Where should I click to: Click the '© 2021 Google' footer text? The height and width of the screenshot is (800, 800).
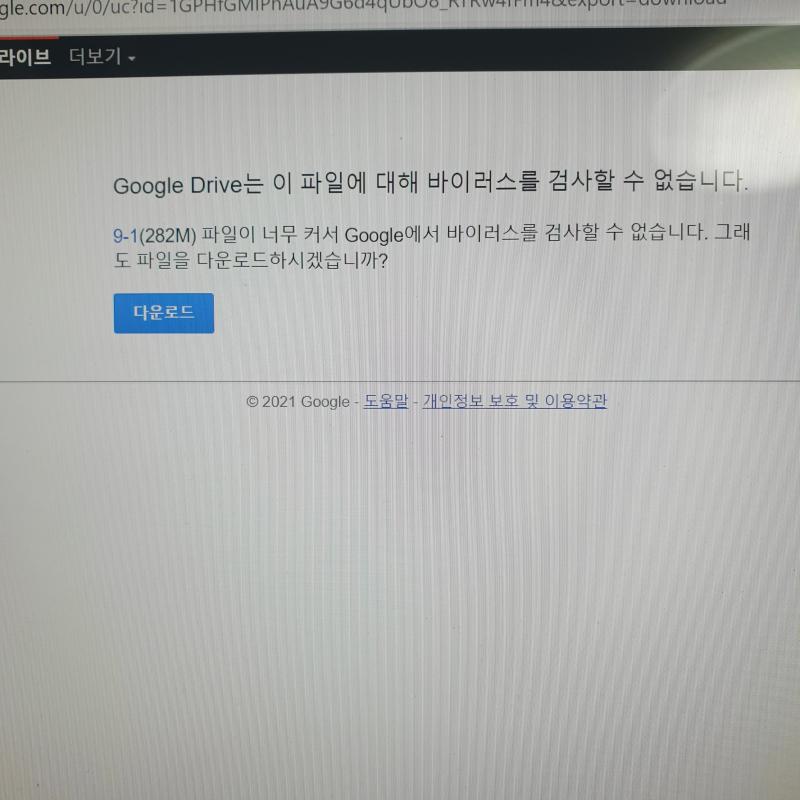click(297, 402)
